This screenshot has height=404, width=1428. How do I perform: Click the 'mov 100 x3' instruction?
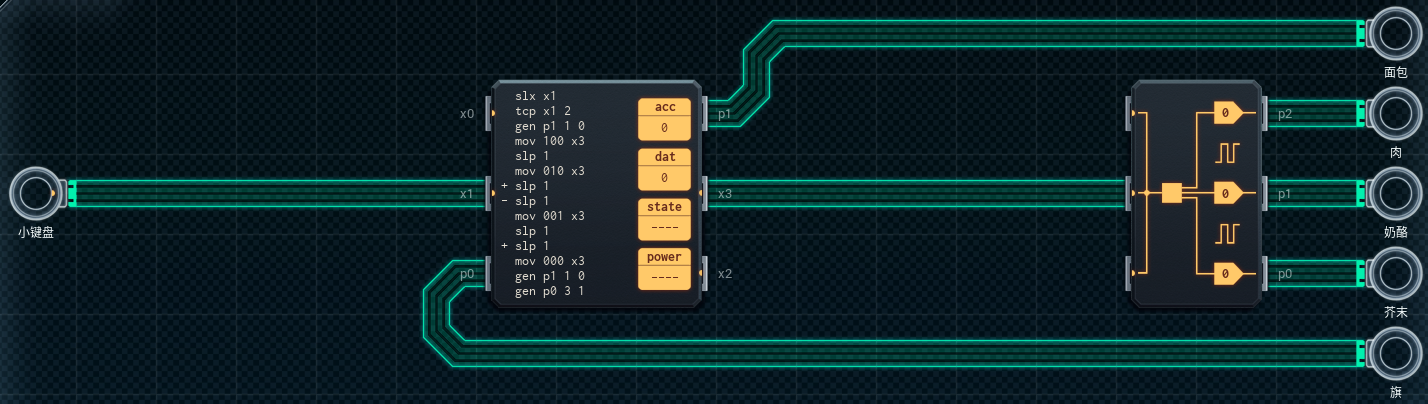549,141
